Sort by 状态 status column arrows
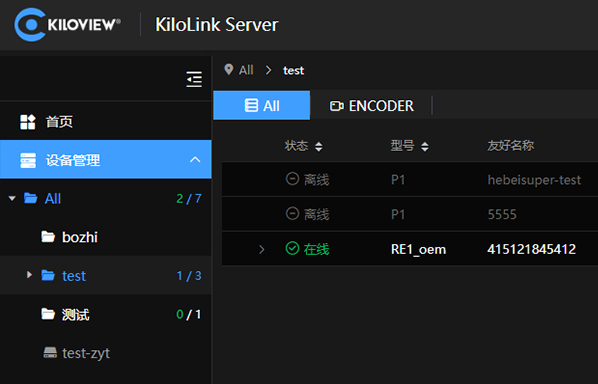The height and width of the screenshot is (384, 598). point(318,146)
